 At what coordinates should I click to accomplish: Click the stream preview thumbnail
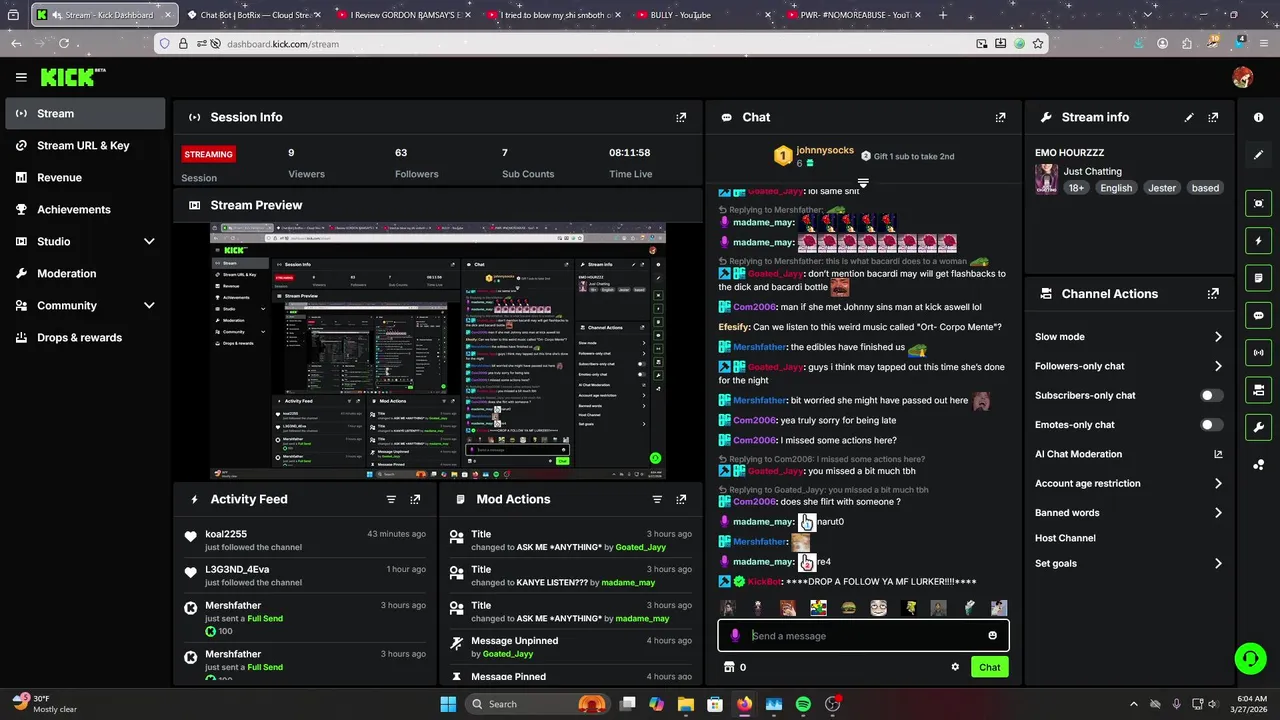point(437,351)
